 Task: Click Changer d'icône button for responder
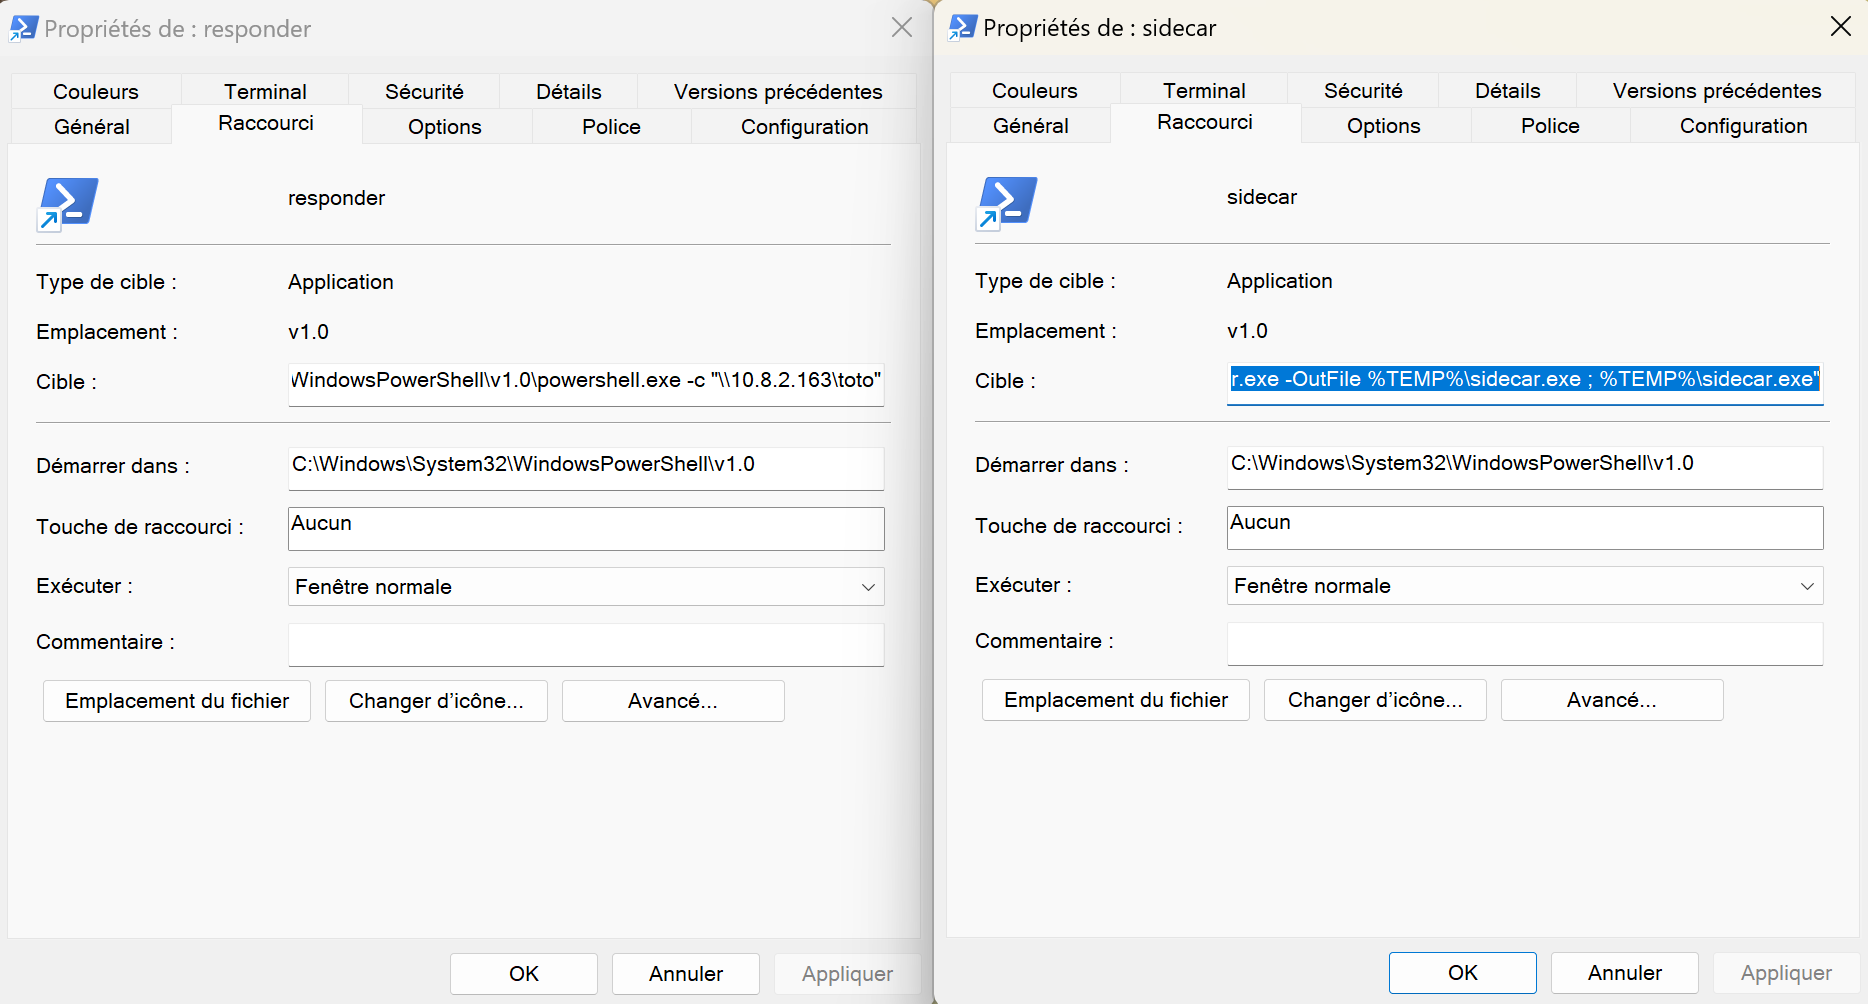point(436,701)
